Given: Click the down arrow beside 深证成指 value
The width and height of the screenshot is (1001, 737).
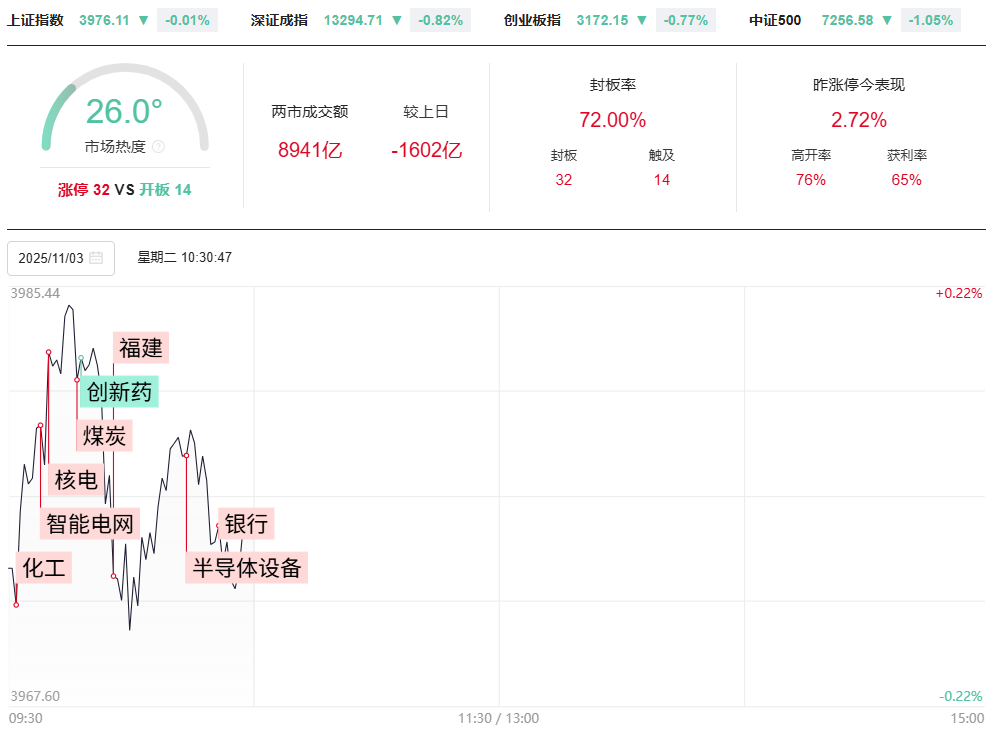Looking at the screenshot, I should coord(396,20).
